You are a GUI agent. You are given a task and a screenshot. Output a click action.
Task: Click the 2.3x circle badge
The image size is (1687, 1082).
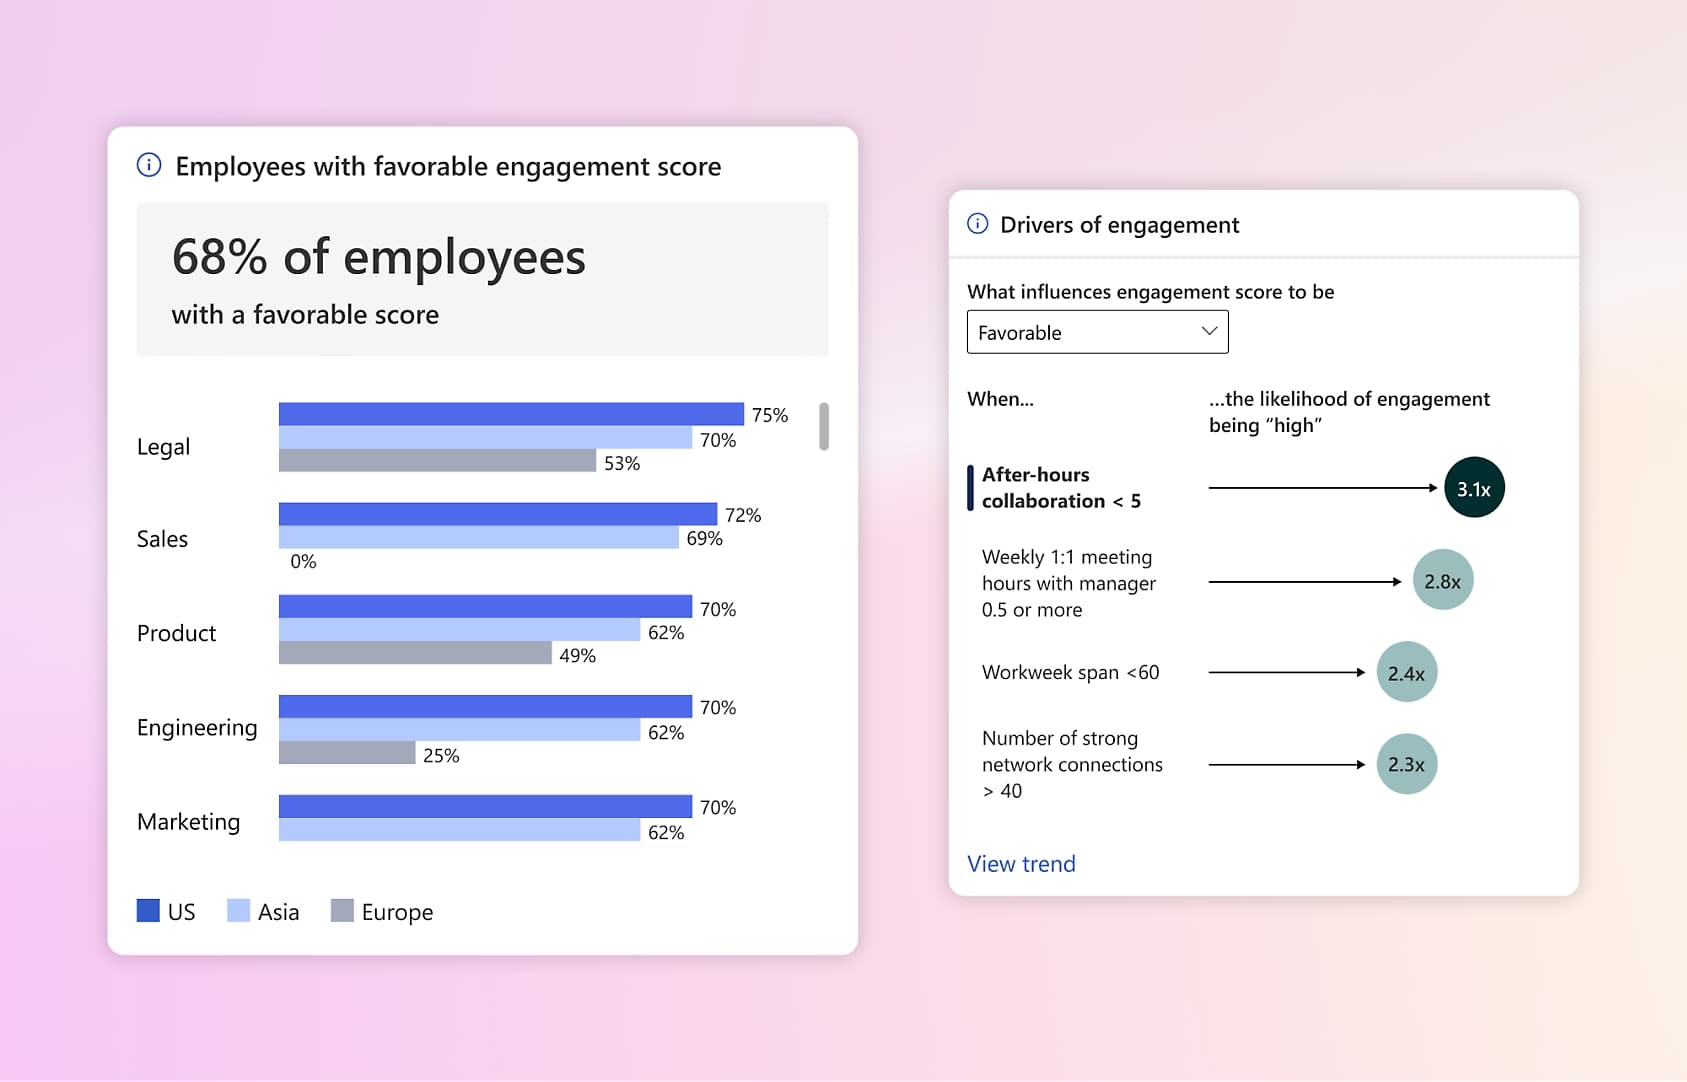pyautogui.click(x=1406, y=764)
